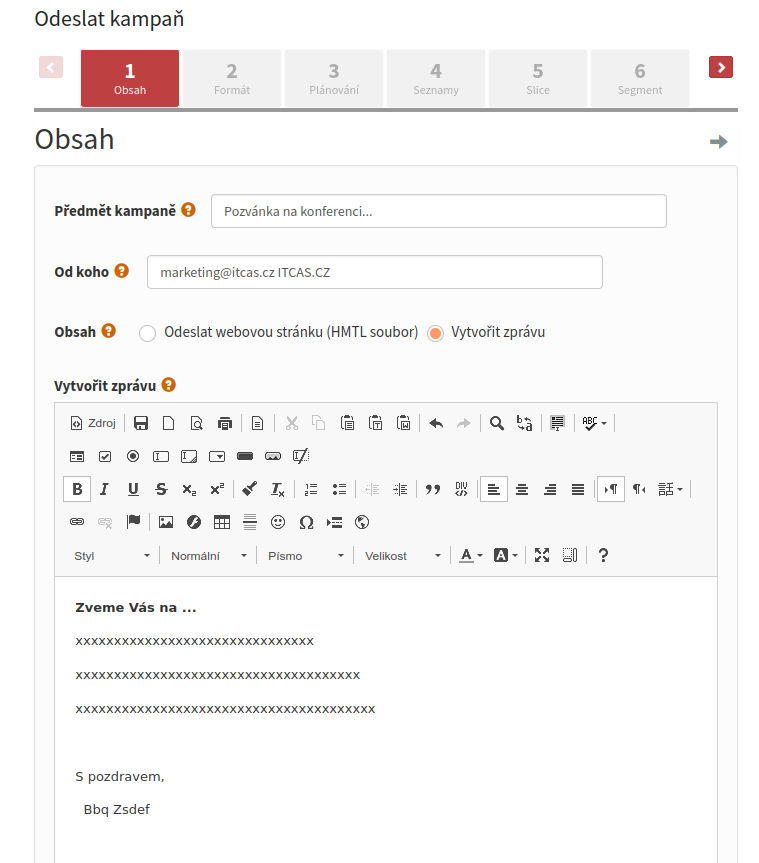Screen dimensions: 759x863
Task: Insert a special character with the Omega icon
Action: click(x=306, y=522)
